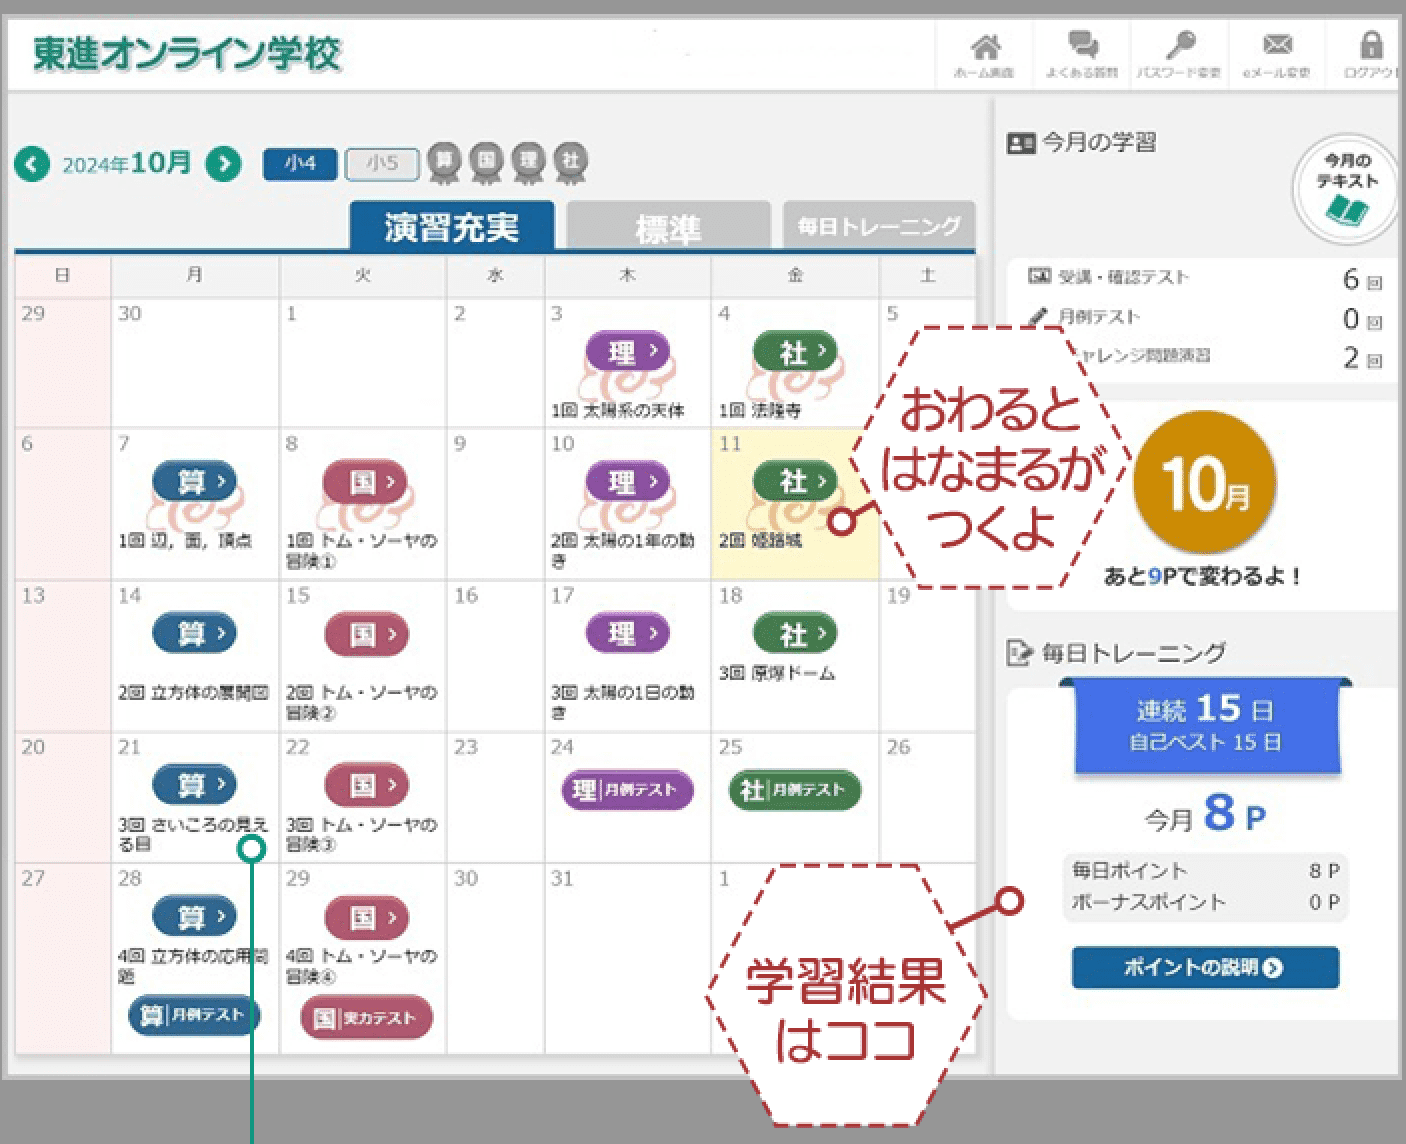Switch grade to 小5
This screenshot has height=1144, width=1406.
[x=382, y=163]
